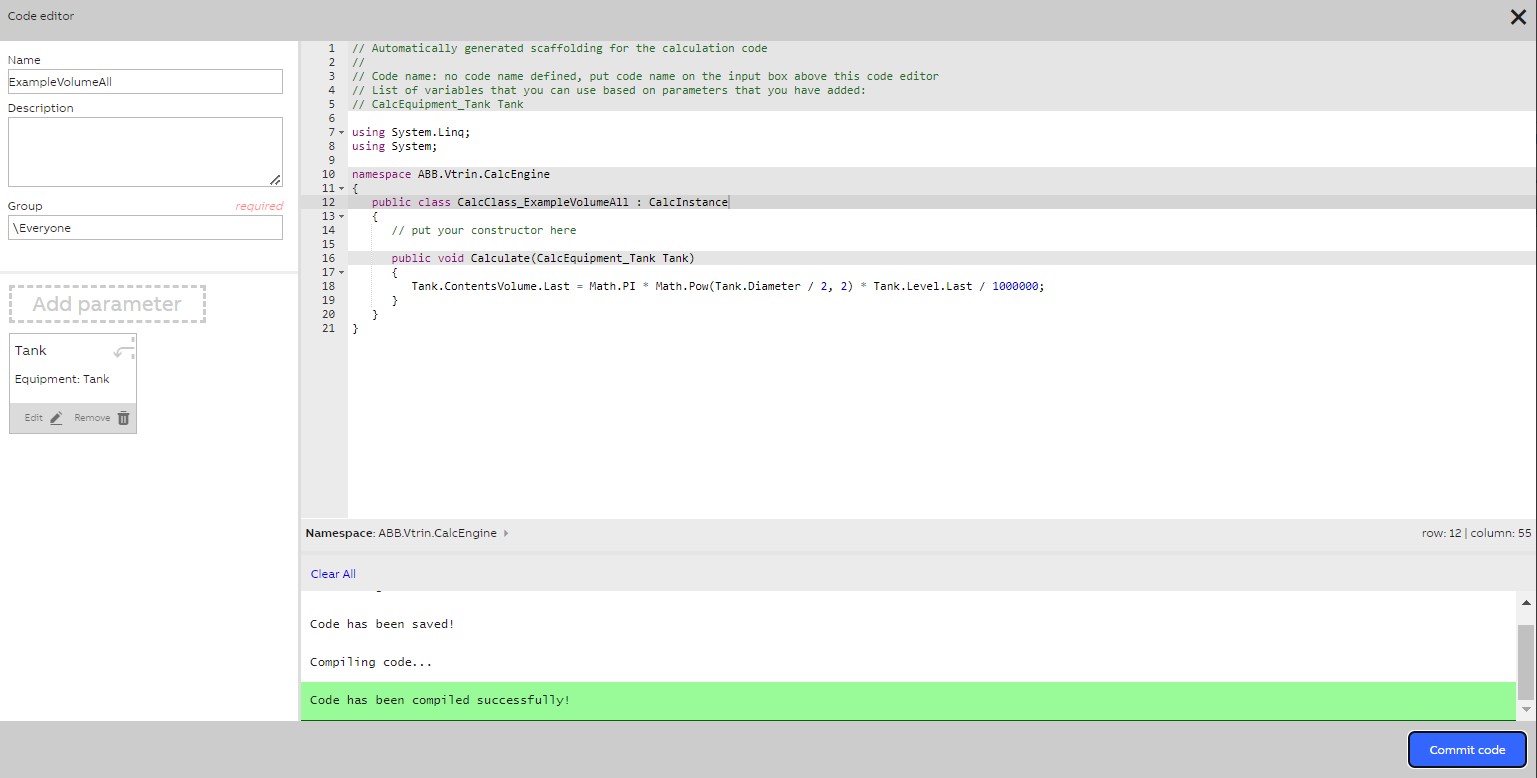Click the Remove label on Tank card
Viewport: 1537px width, 778px height.
pyautogui.click(x=92, y=418)
